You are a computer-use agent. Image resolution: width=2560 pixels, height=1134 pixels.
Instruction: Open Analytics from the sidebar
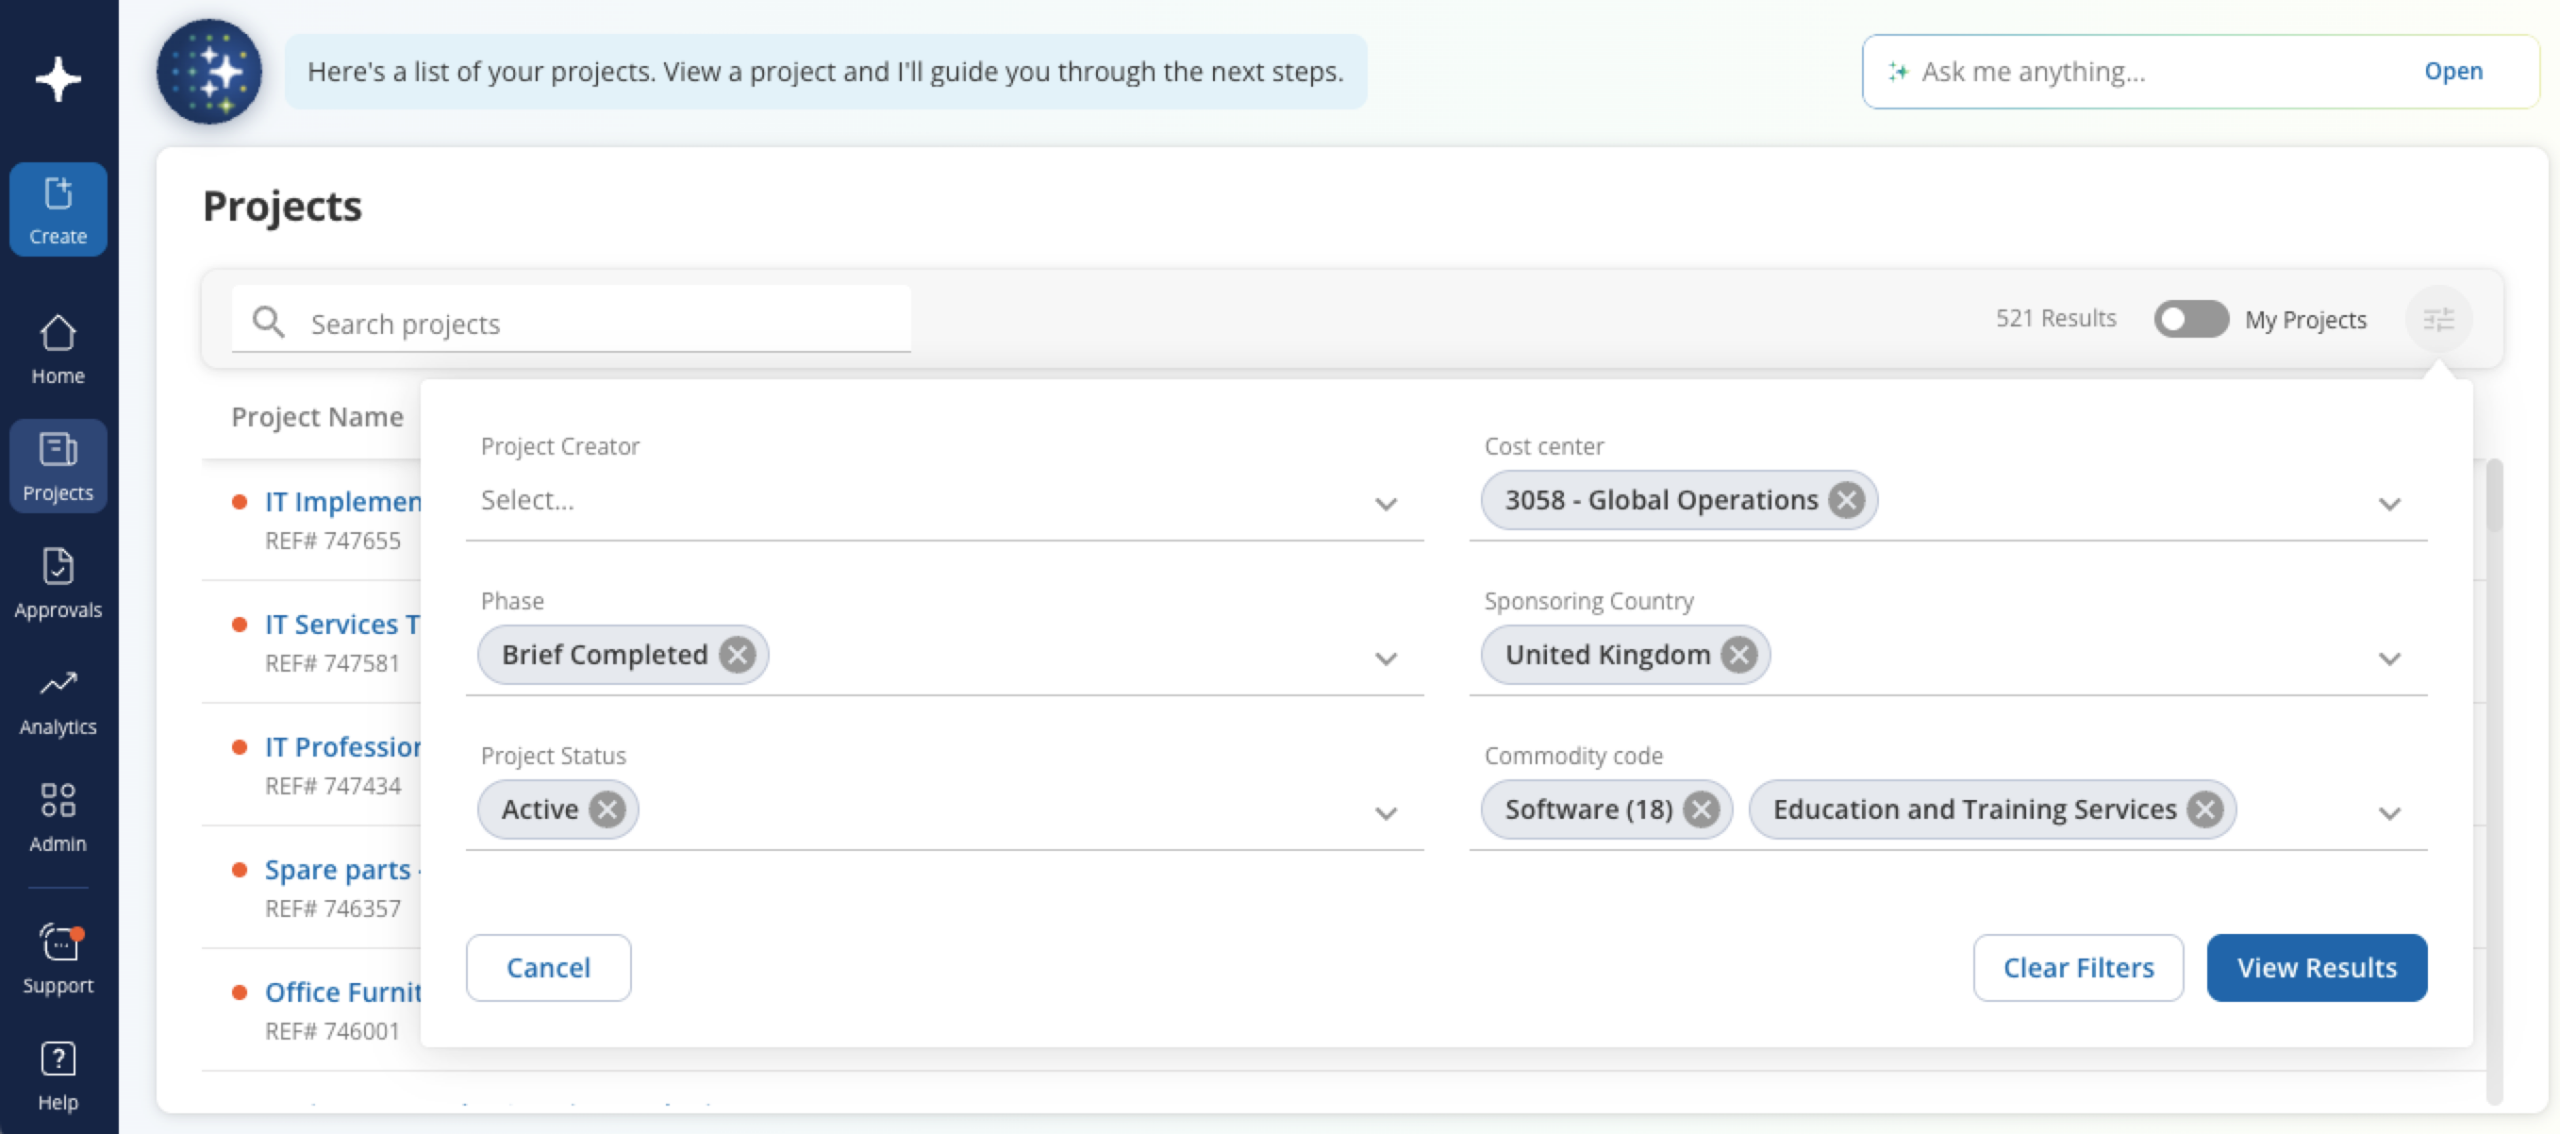point(58,701)
